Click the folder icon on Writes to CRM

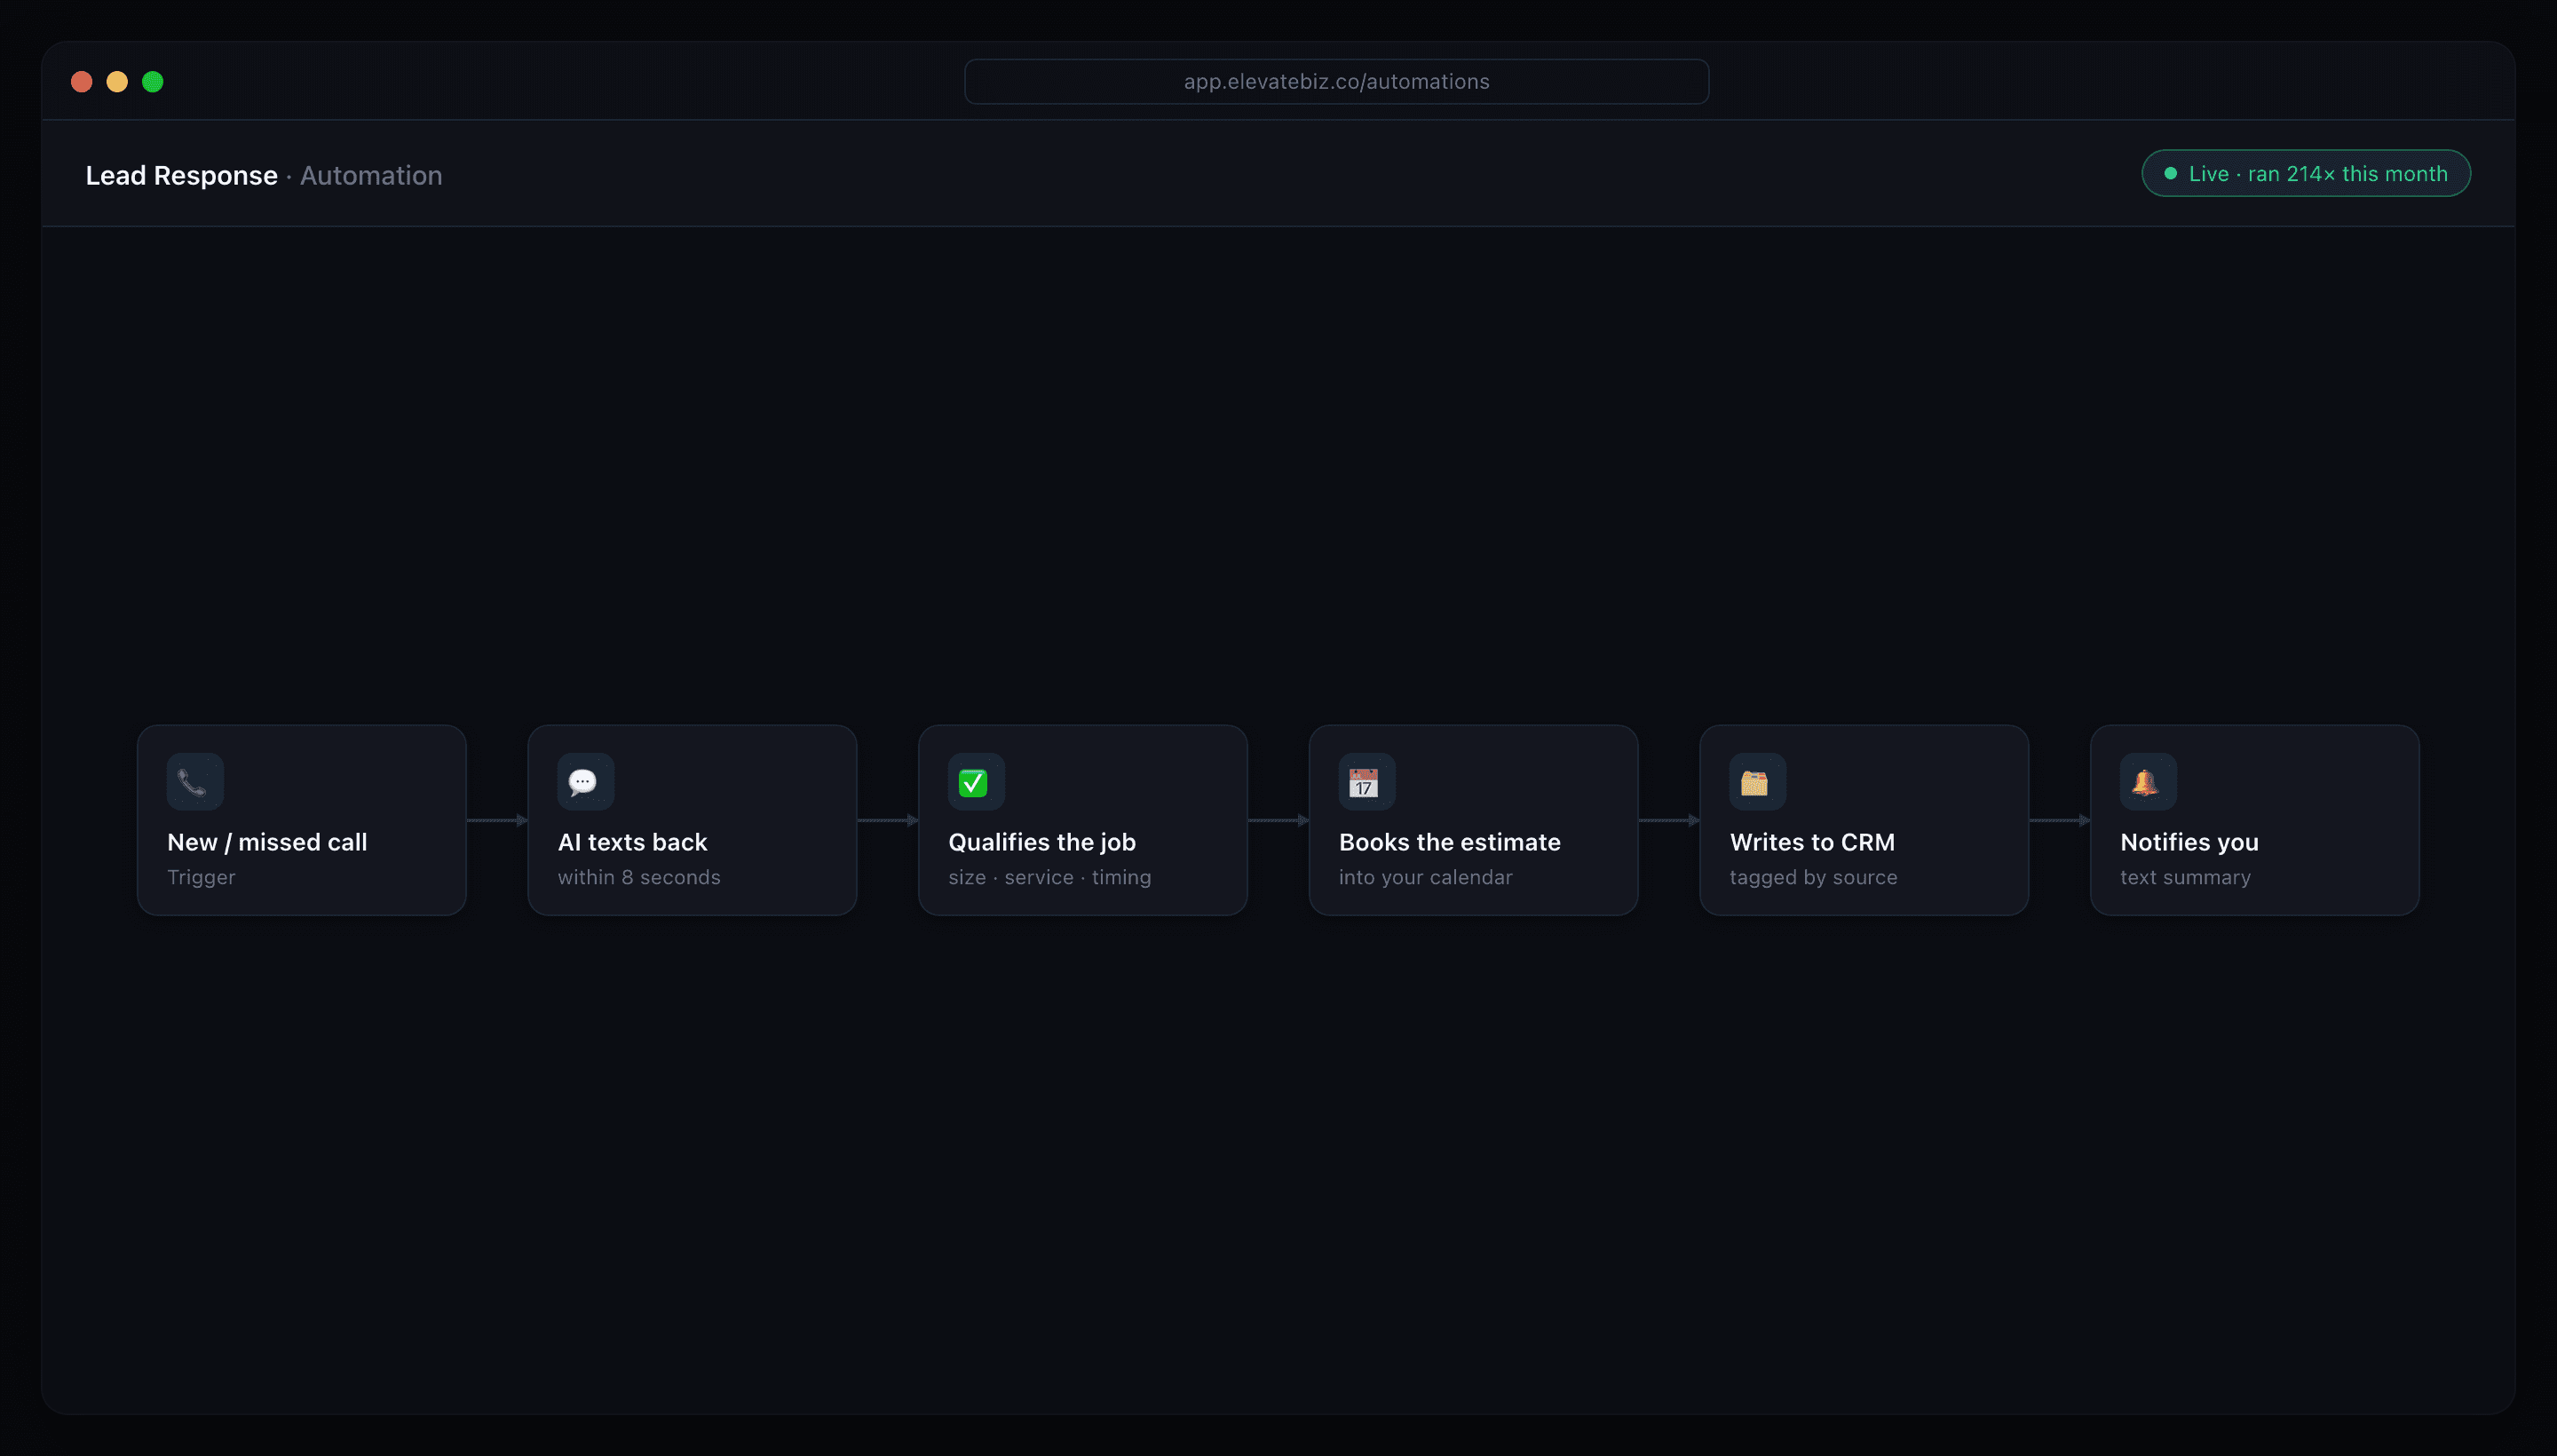[x=1757, y=781]
